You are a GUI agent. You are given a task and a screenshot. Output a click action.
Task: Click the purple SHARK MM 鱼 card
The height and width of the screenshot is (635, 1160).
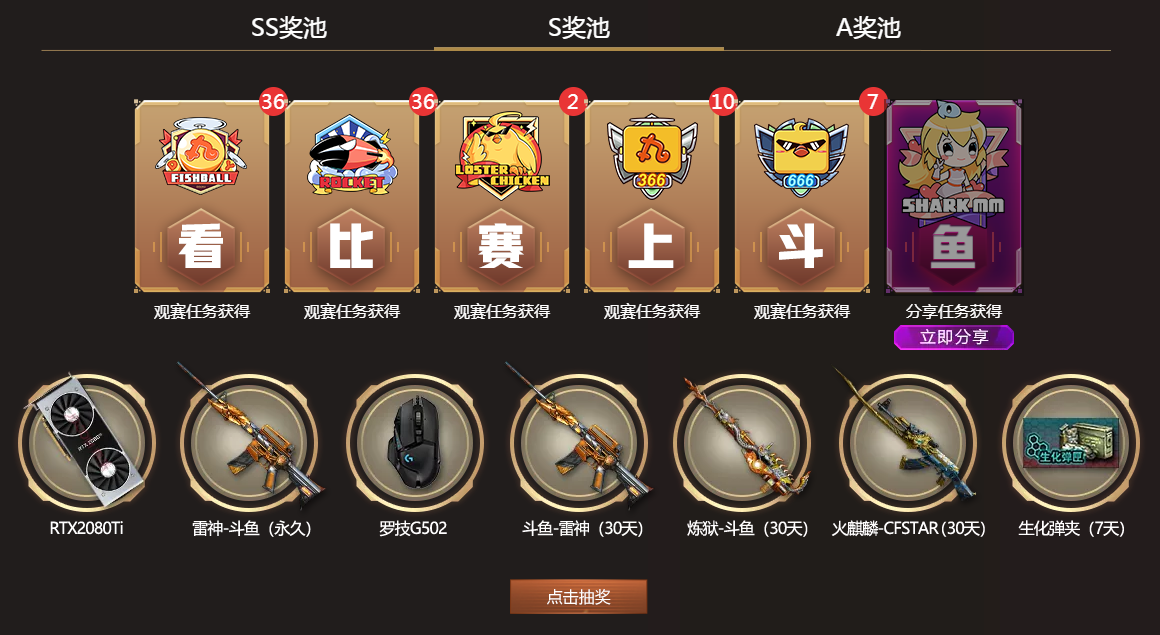point(954,196)
